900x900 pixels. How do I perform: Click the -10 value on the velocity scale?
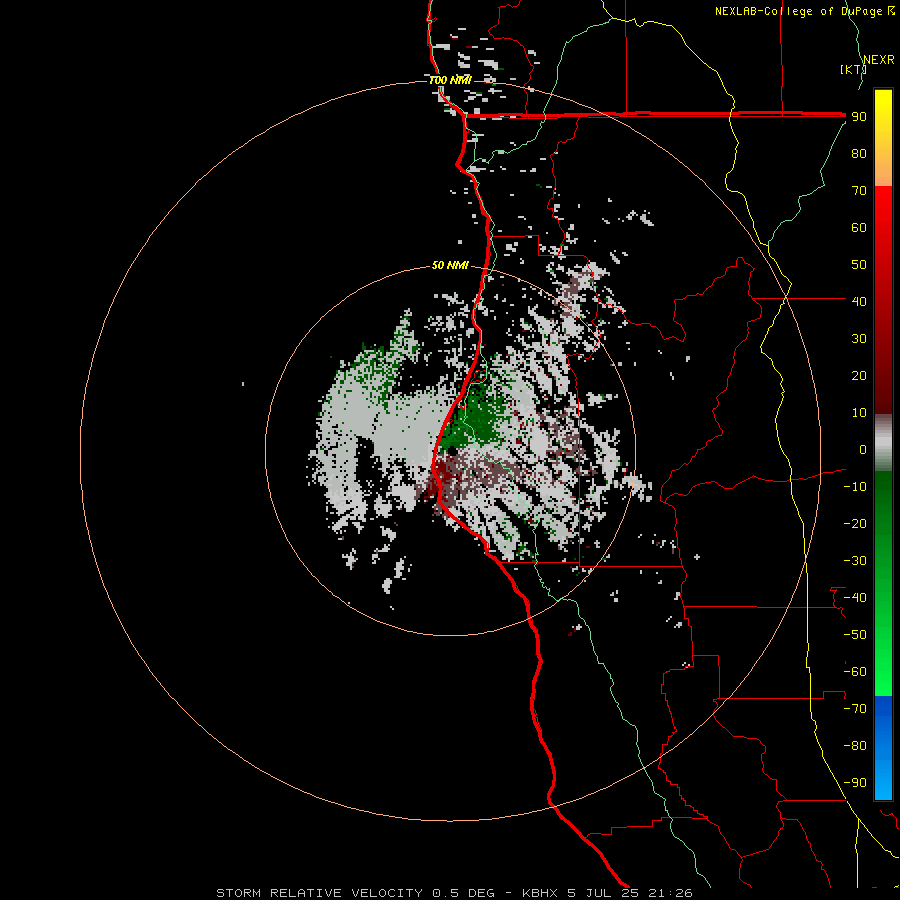coord(855,487)
